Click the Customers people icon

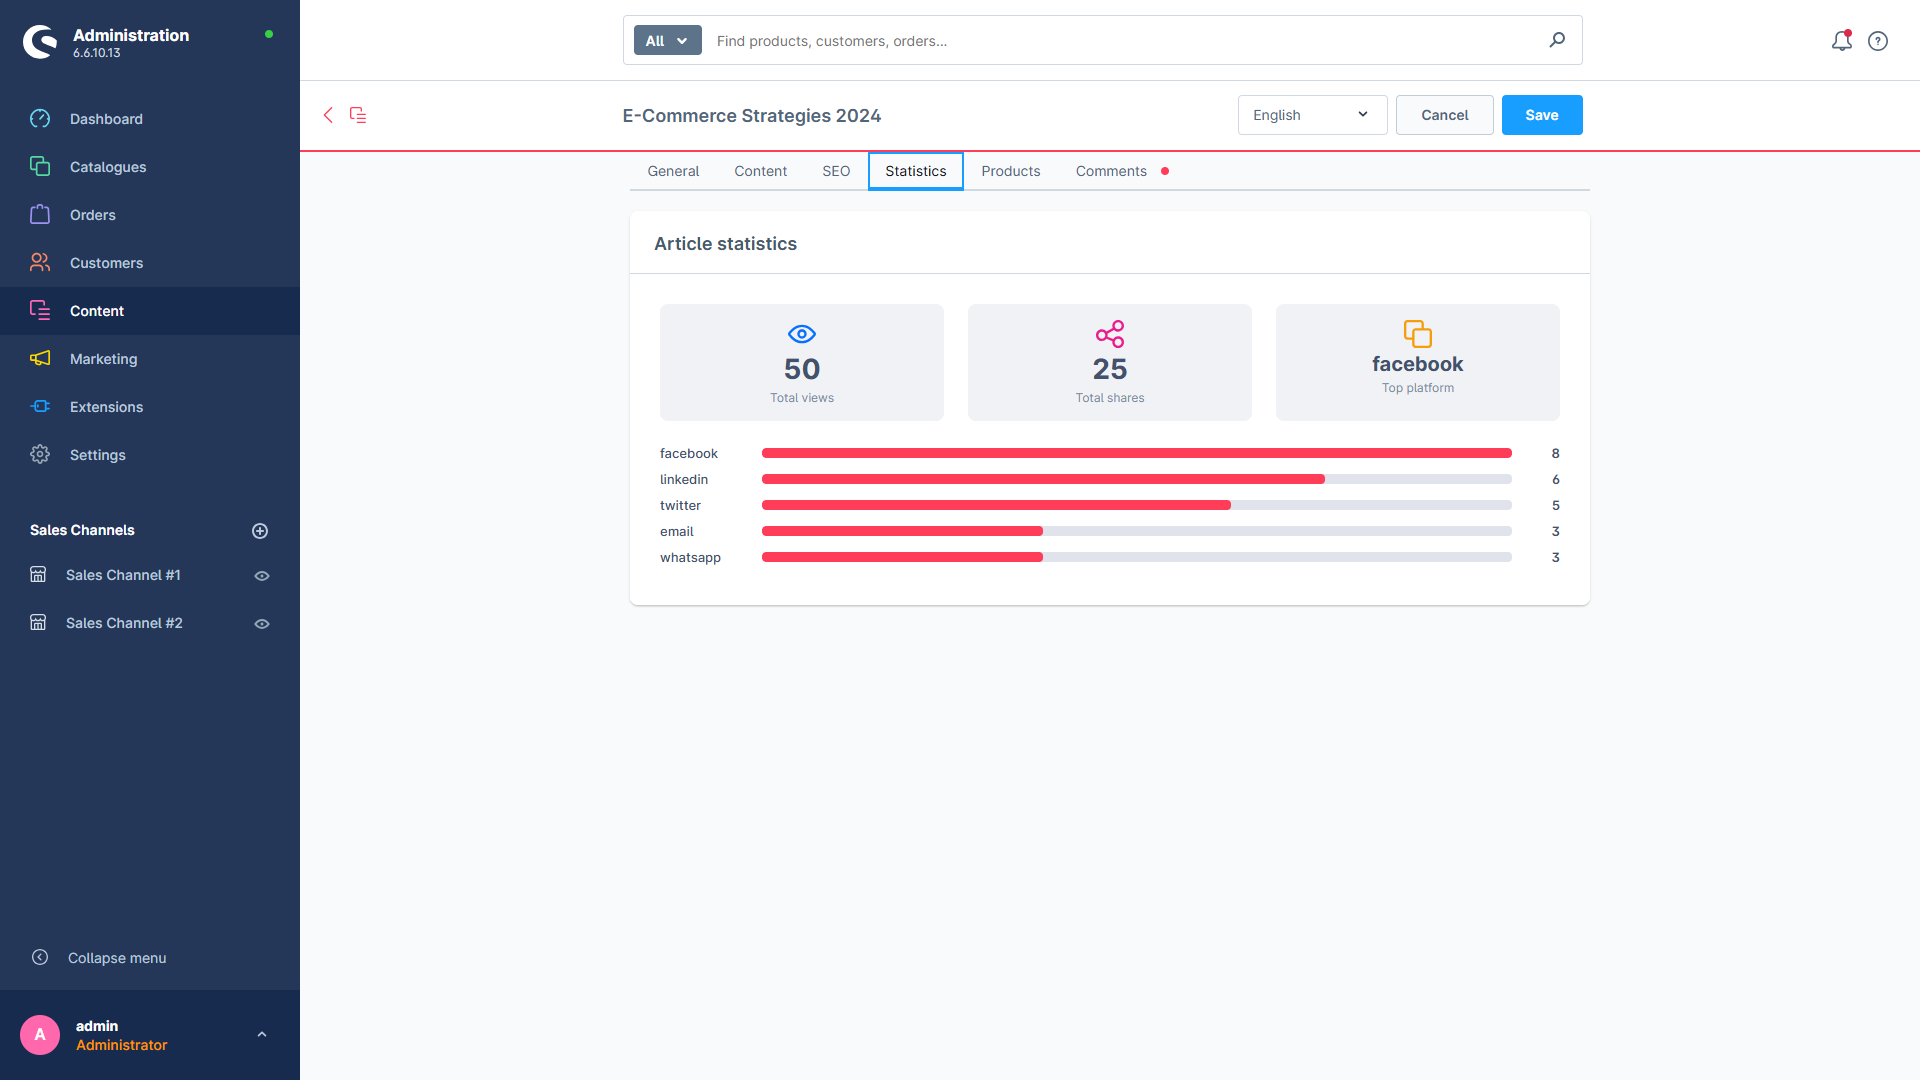[40, 263]
